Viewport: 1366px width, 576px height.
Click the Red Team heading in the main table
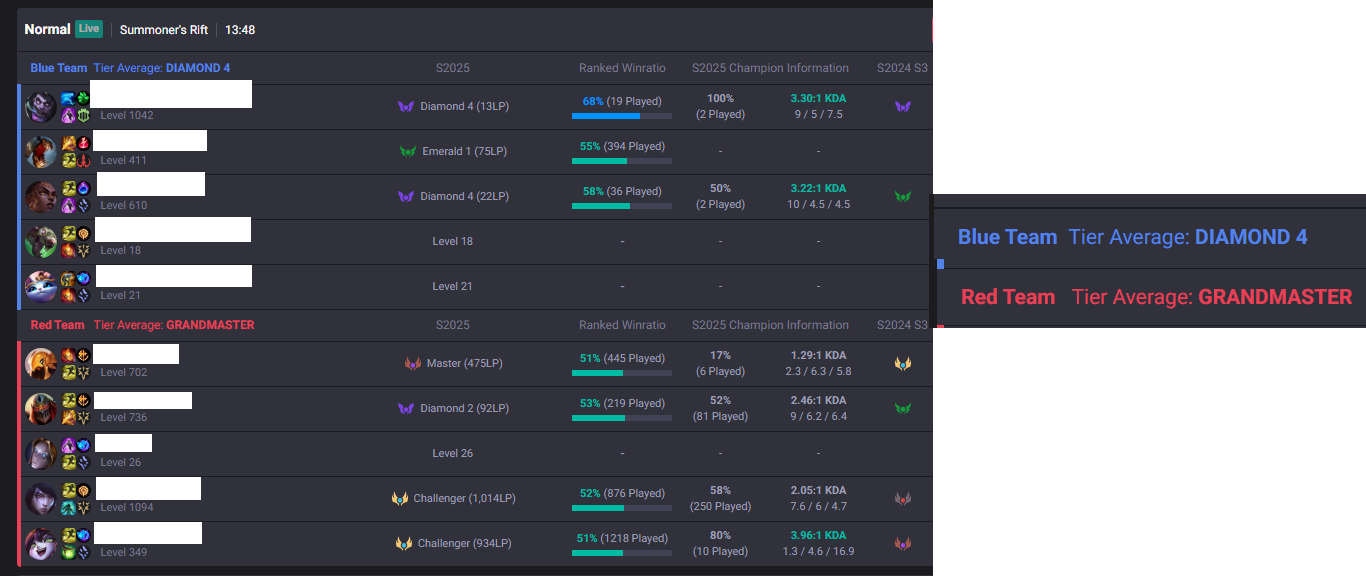pos(58,325)
